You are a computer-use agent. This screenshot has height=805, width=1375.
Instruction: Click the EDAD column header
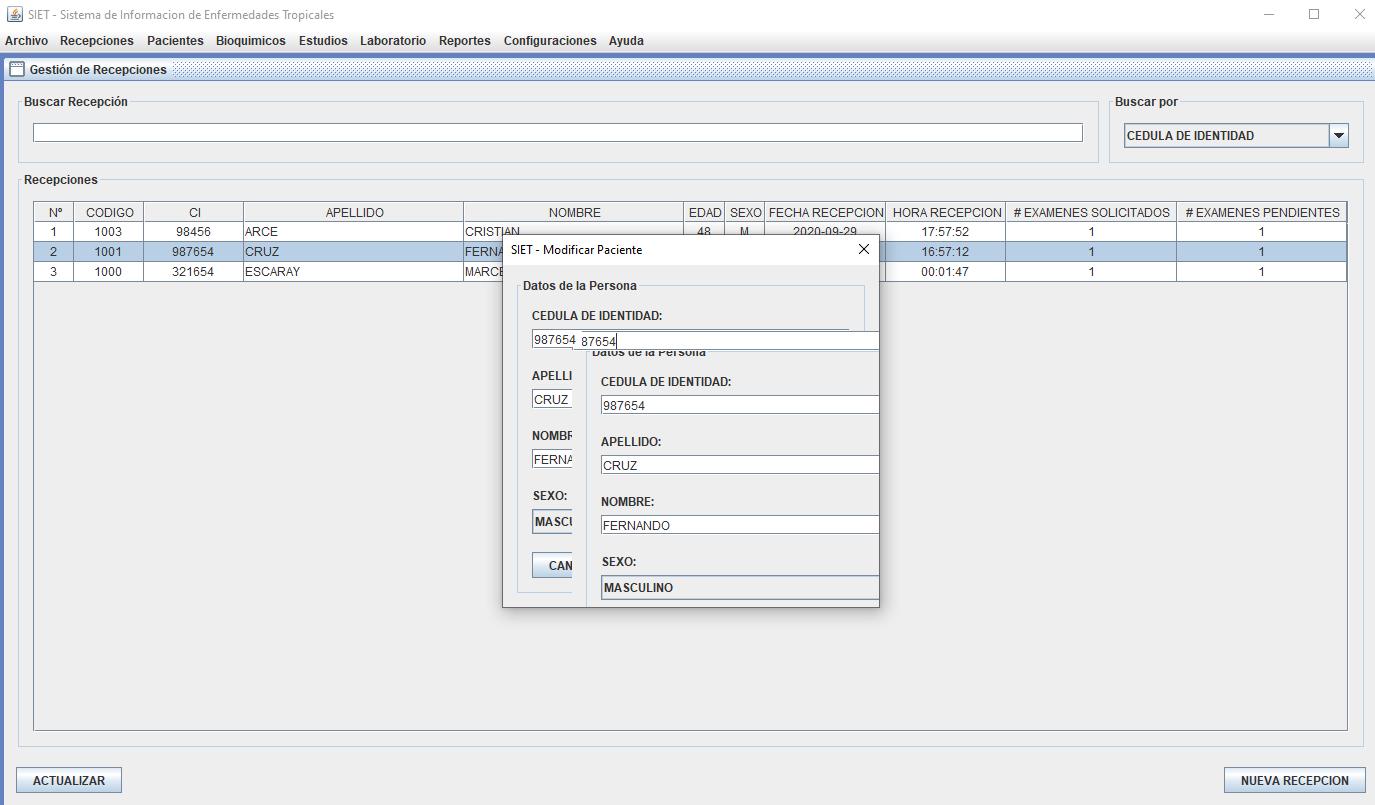(705, 212)
